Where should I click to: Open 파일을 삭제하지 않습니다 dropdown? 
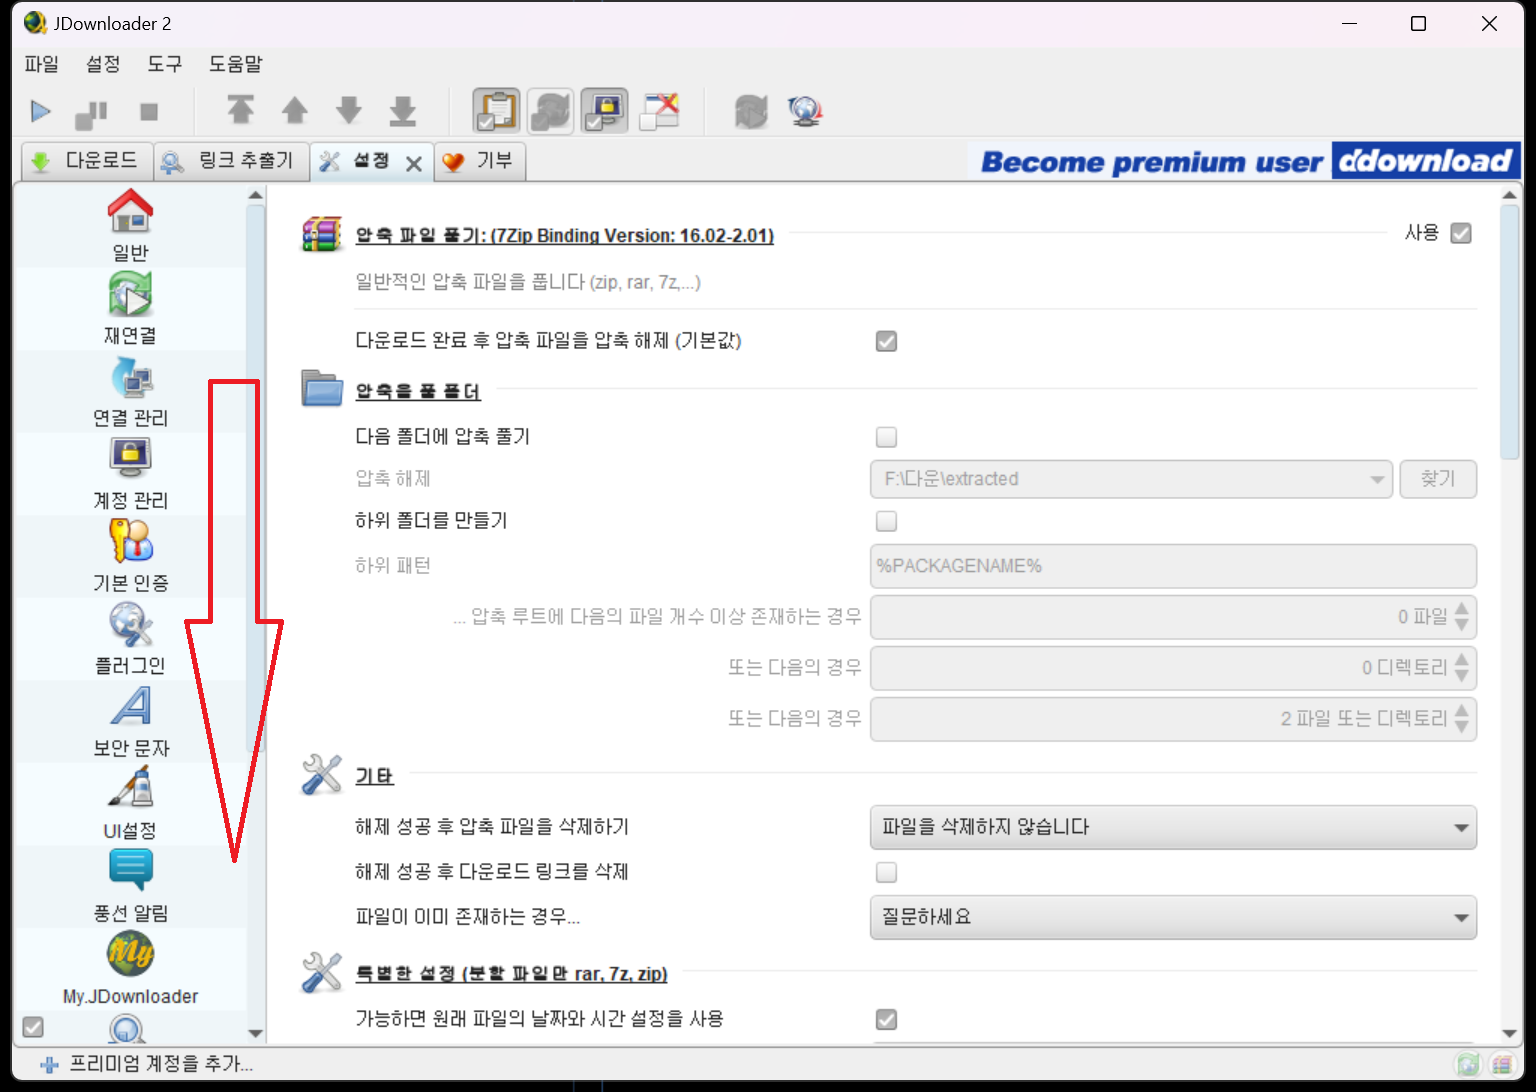[x=1173, y=827]
